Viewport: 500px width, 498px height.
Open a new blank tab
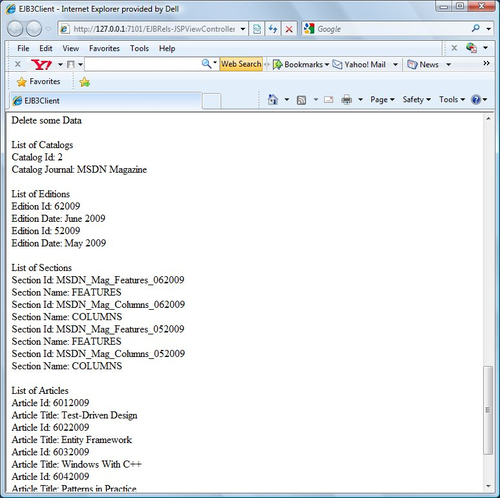coord(211,101)
